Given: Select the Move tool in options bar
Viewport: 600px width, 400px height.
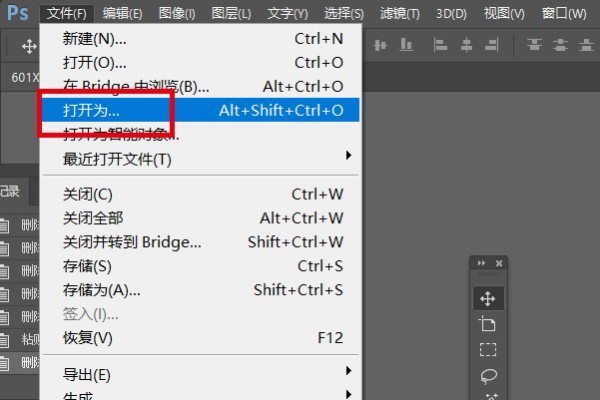Looking at the screenshot, I should (29, 47).
